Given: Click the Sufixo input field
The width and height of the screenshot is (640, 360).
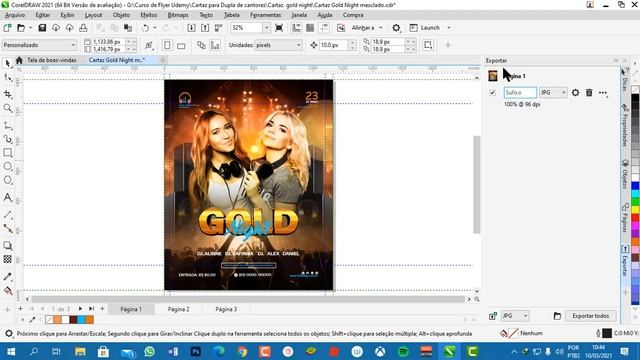Looking at the screenshot, I should tap(520, 93).
